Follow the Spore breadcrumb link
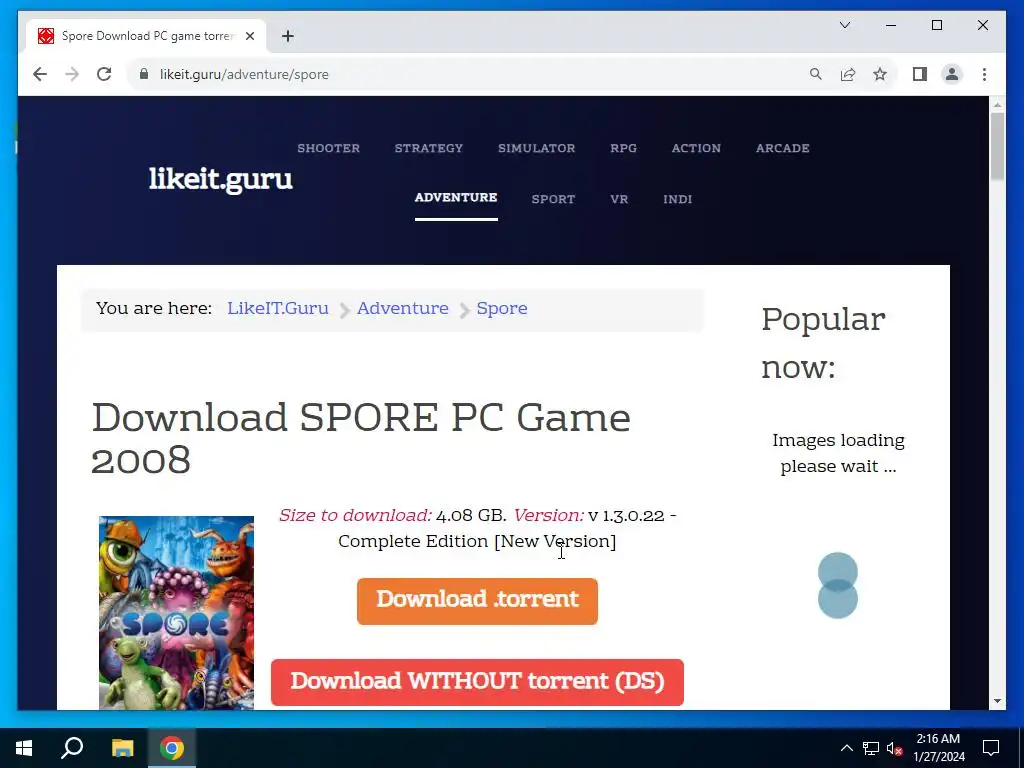The width and height of the screenshot is (1024, 768). 502,309
